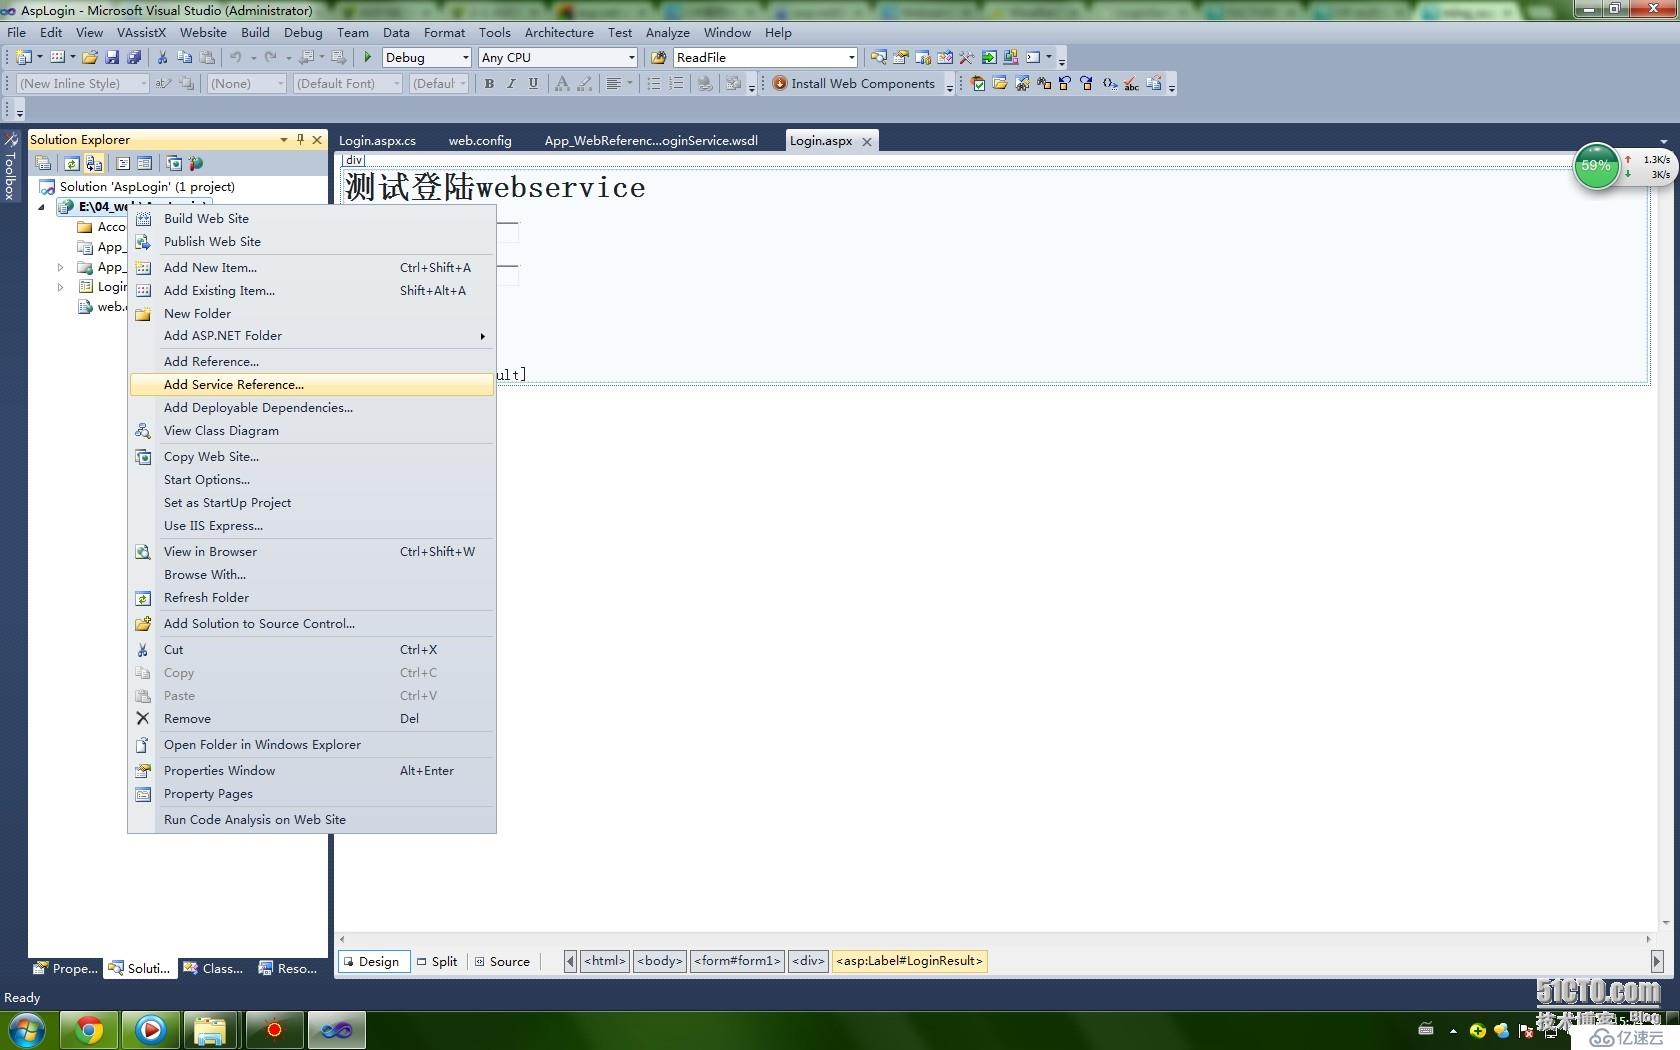Click the Save icon in the toolbar
Viewport: 1680px width, 1050px height.
112,57
